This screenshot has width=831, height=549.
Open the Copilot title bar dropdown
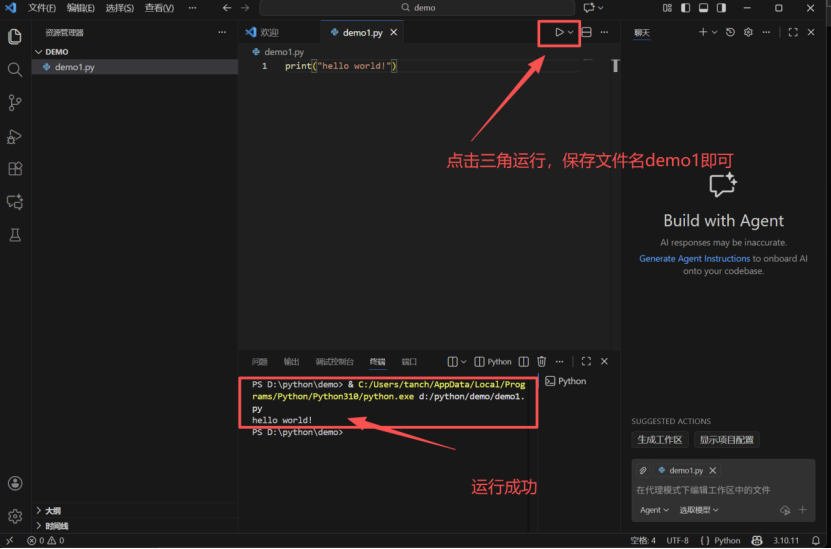click(x=600, y=8)
